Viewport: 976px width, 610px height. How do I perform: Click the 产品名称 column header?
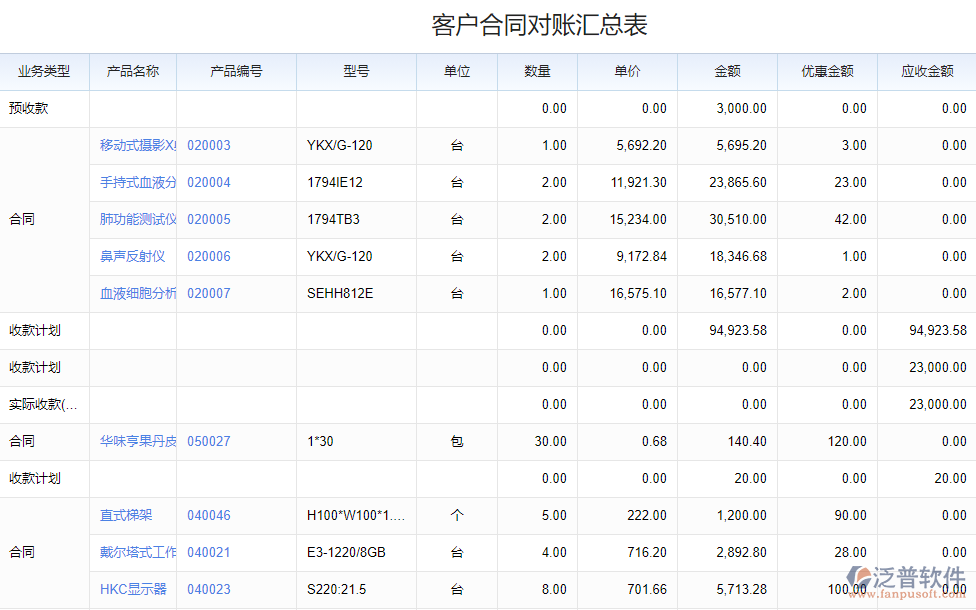(133, 72)
